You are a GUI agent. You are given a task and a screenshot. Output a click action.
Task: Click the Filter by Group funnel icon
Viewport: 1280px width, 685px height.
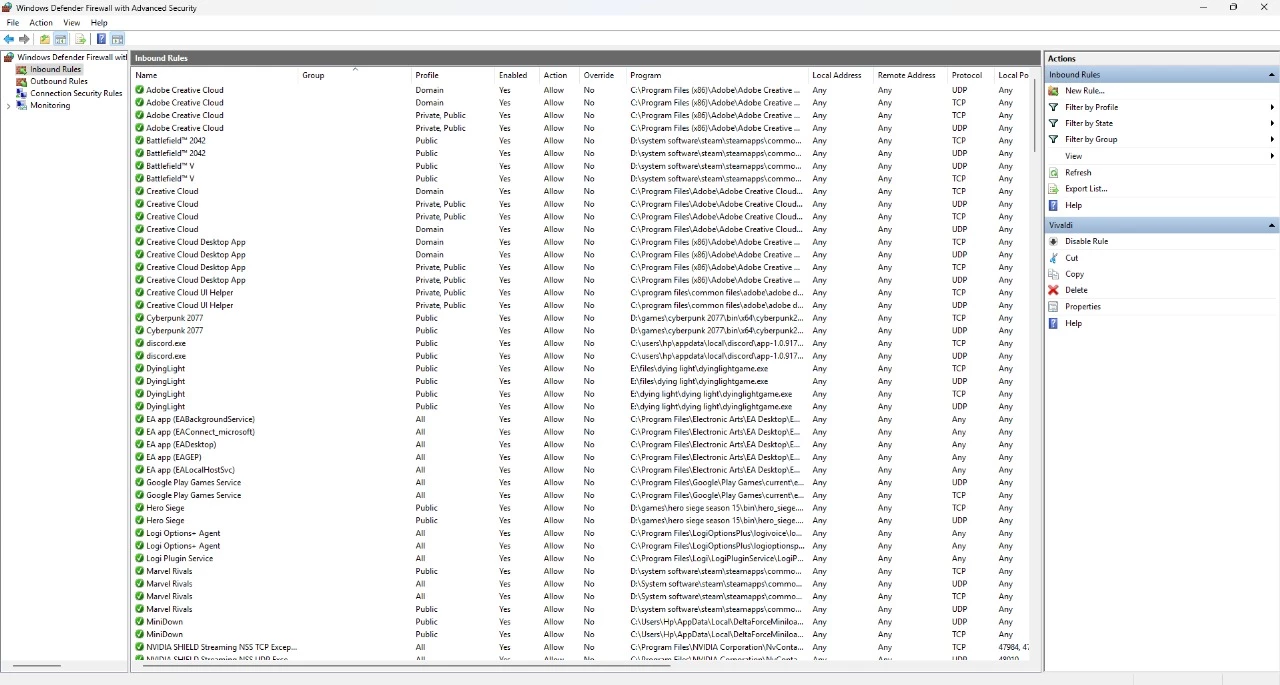[1053, 139]
